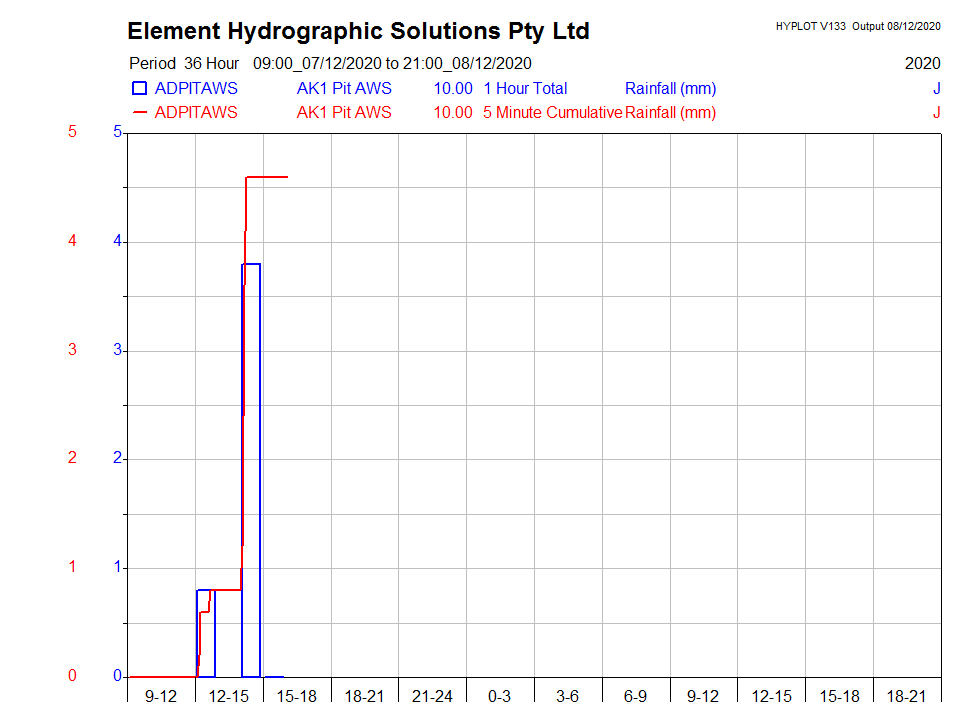Click the '5 Minute Cumulative' series label
The height and width of the screenshot is (726, 968).
tap(552, 112)
